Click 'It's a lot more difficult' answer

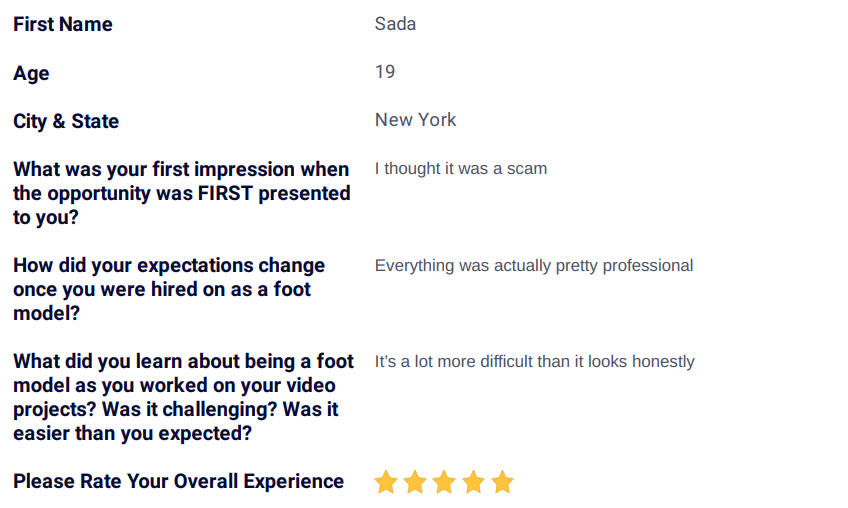pos(534,361)
